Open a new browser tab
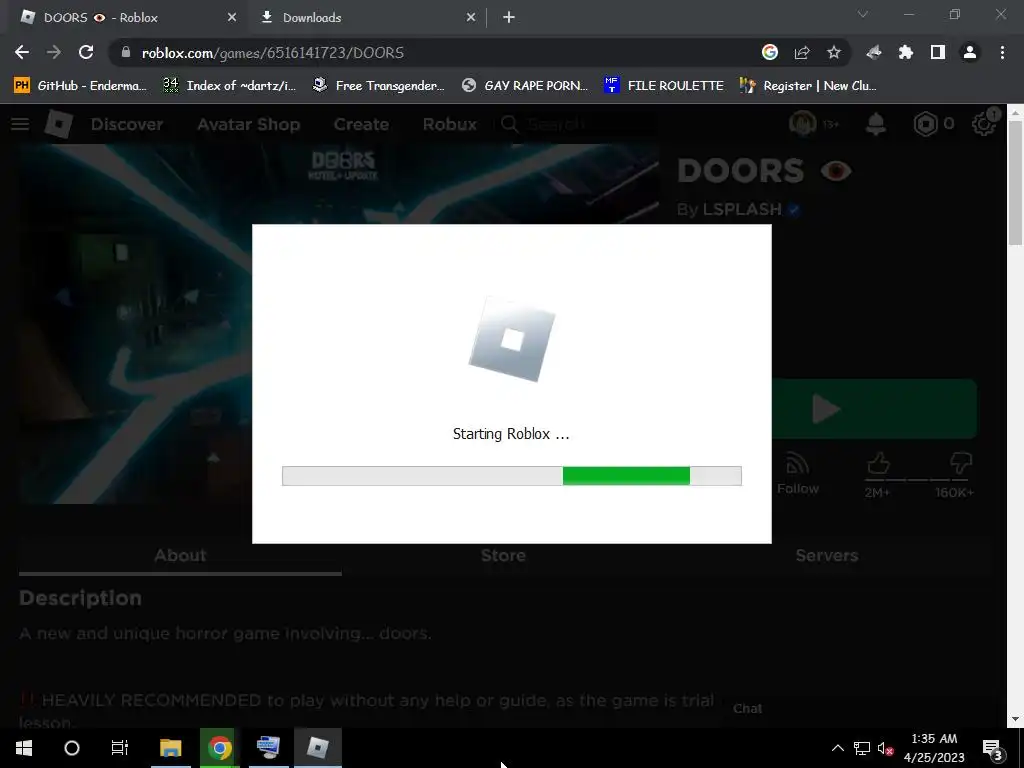Viewport: 1024px width, 768px height. point(509,18)
